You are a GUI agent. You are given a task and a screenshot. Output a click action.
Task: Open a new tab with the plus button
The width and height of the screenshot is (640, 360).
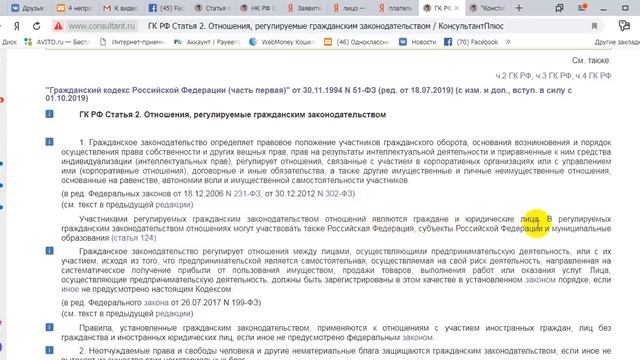(x=519, y=8)
